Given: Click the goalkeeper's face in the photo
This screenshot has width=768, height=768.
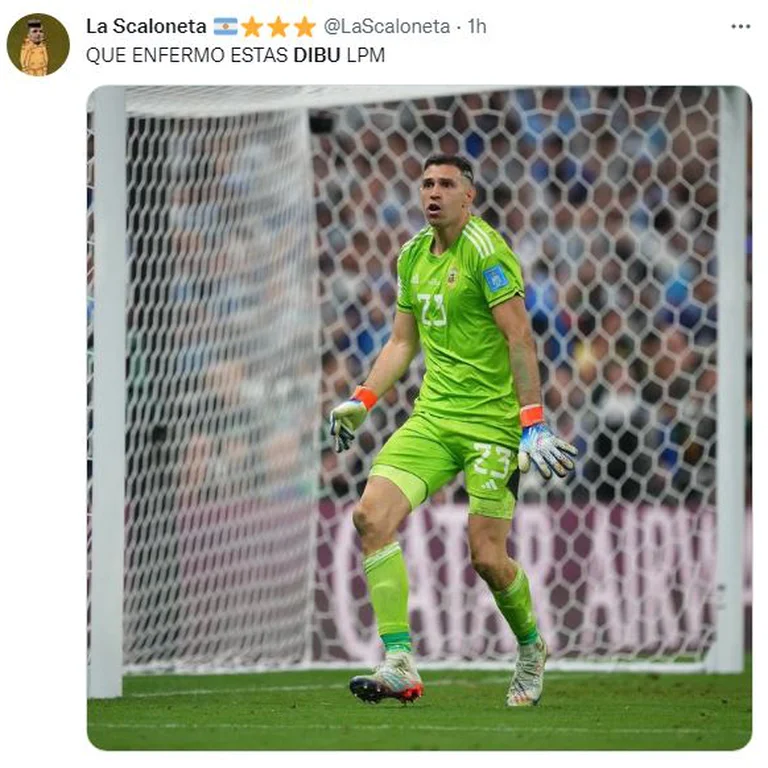Looking at the screenshot, I should click(445, 193).
